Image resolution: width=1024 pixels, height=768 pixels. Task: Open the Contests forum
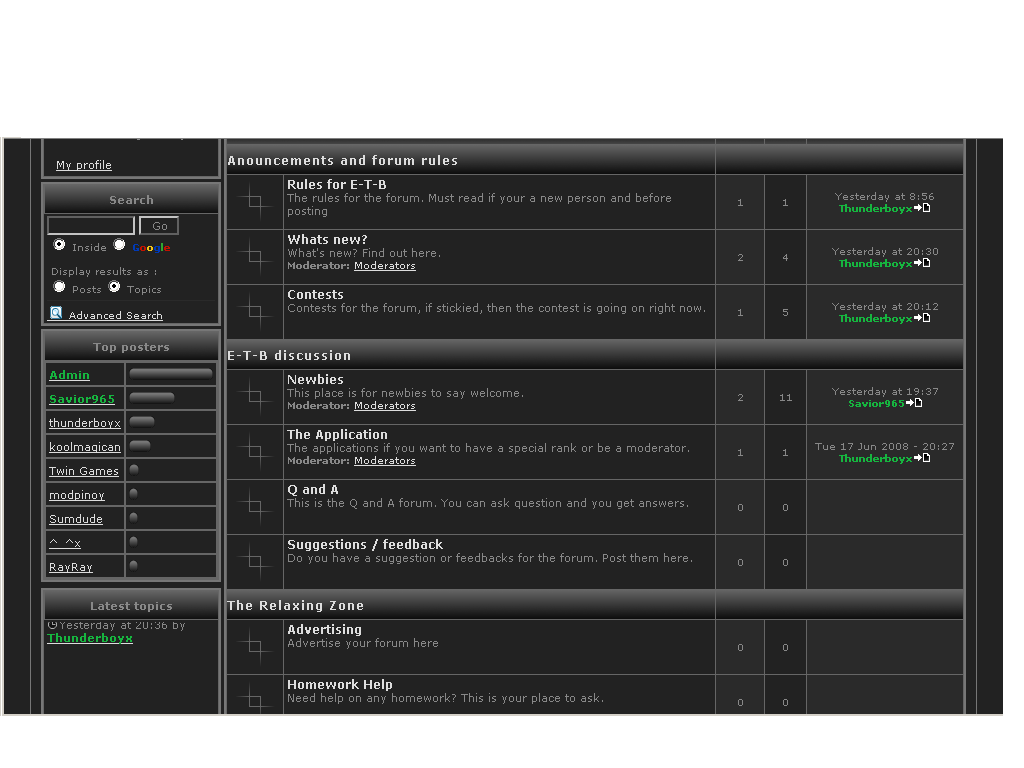(315, 295)
